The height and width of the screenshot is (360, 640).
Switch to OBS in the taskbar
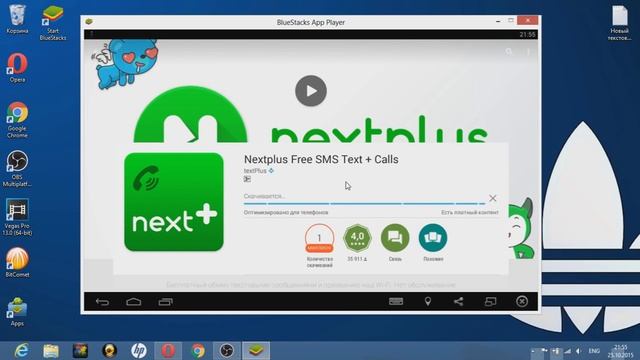(227, 351)
